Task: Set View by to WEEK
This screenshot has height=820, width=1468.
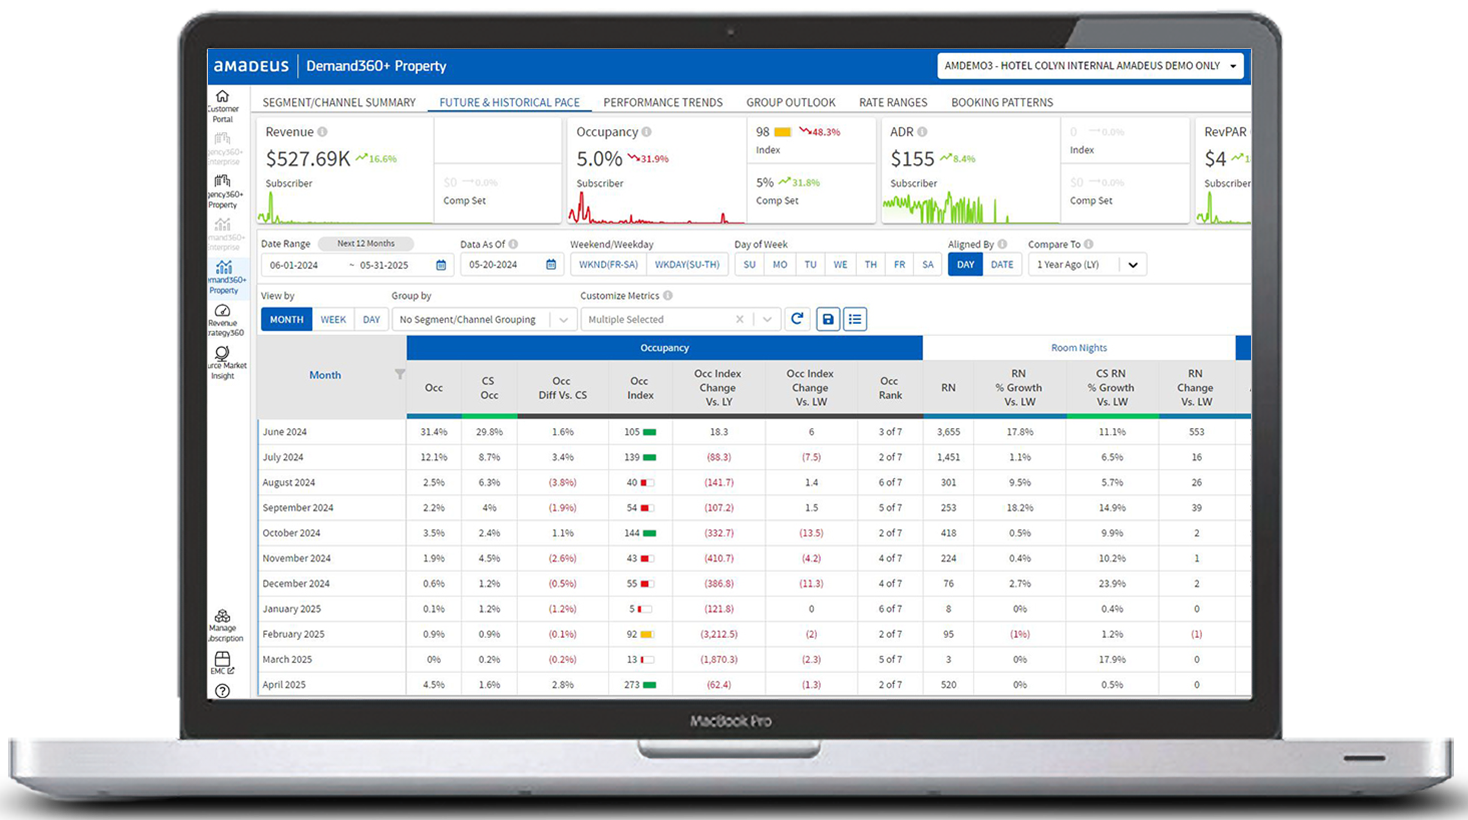Action: coord(333,320)
